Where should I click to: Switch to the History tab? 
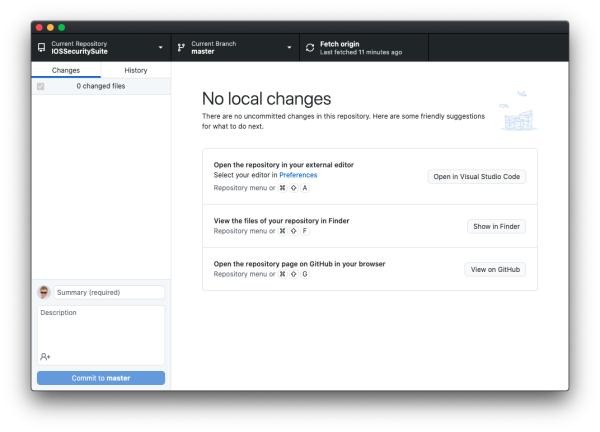(x=136, y=70)
